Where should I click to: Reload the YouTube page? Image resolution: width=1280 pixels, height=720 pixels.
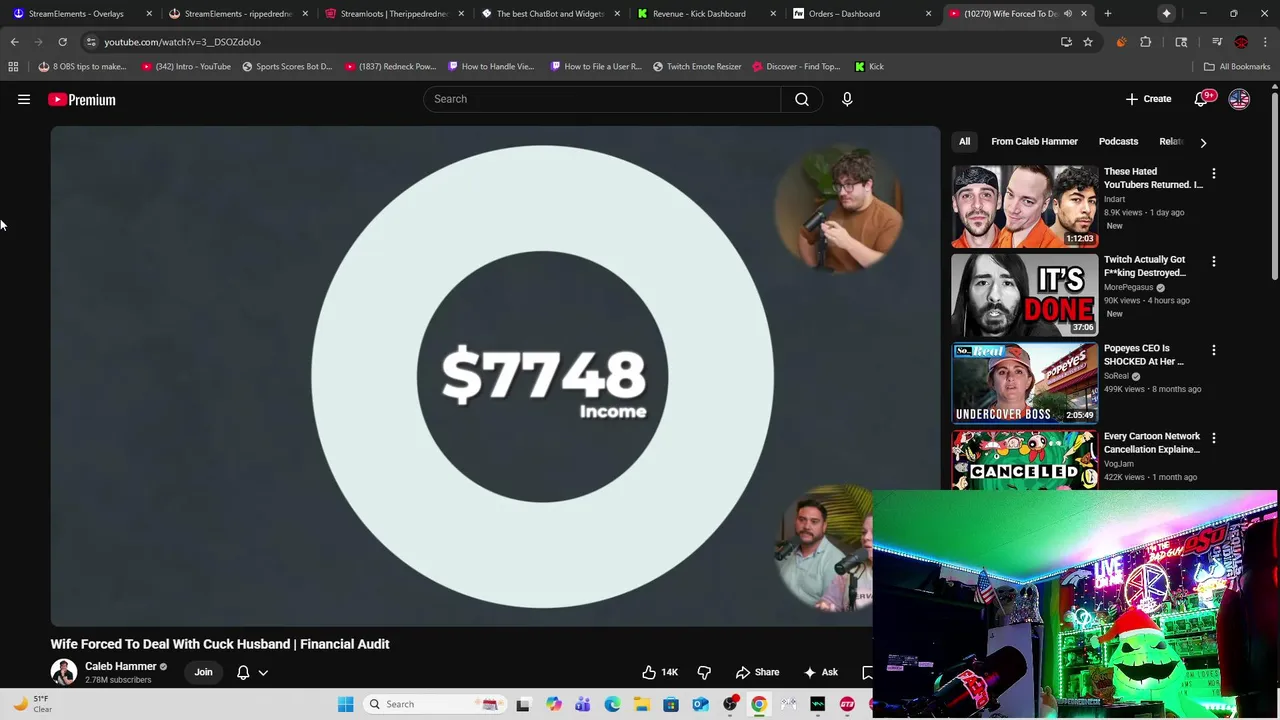coord(62,42)
